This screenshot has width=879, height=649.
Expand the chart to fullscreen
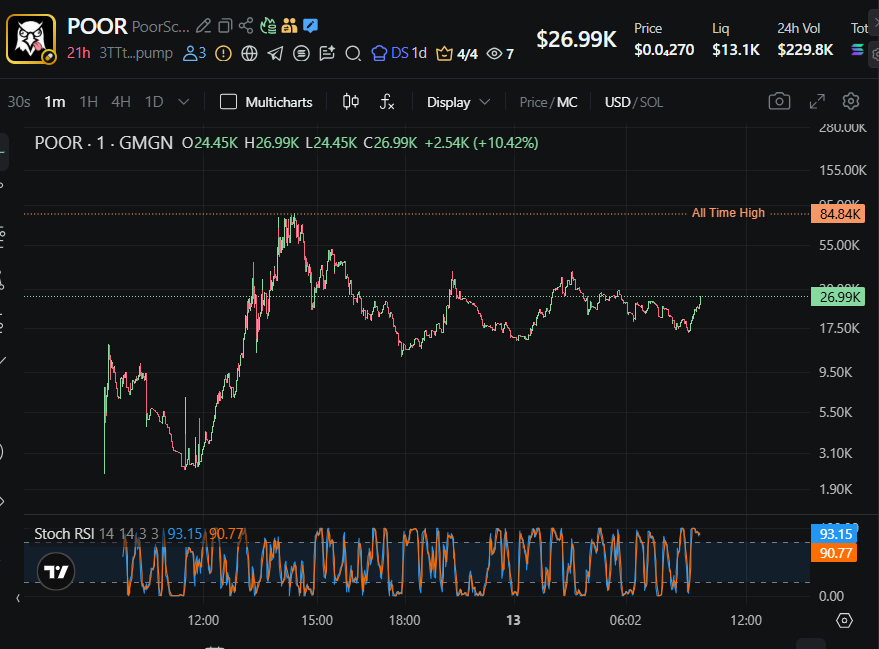(817, 101)
